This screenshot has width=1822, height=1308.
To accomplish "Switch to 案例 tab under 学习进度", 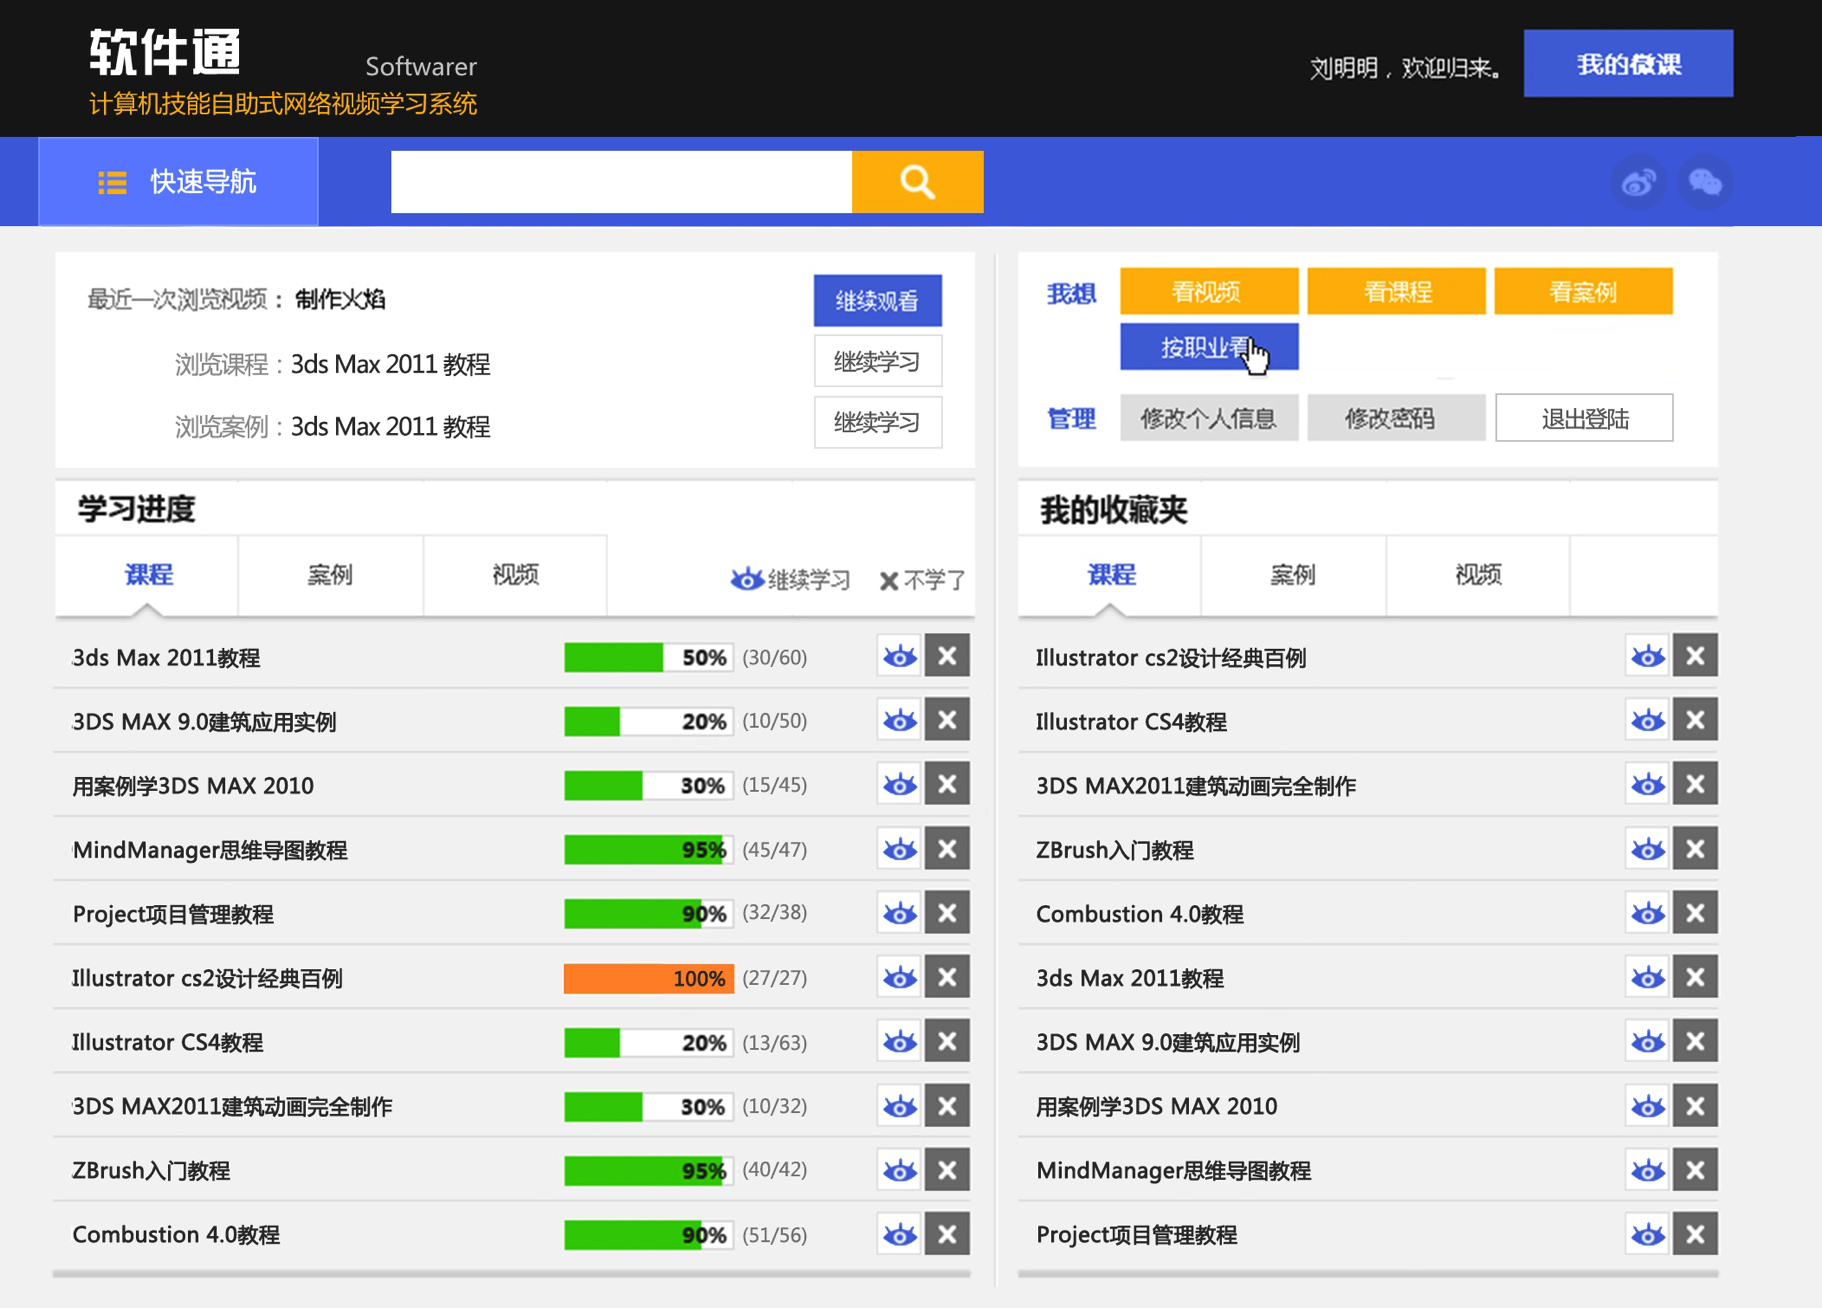I will (330, 575).
